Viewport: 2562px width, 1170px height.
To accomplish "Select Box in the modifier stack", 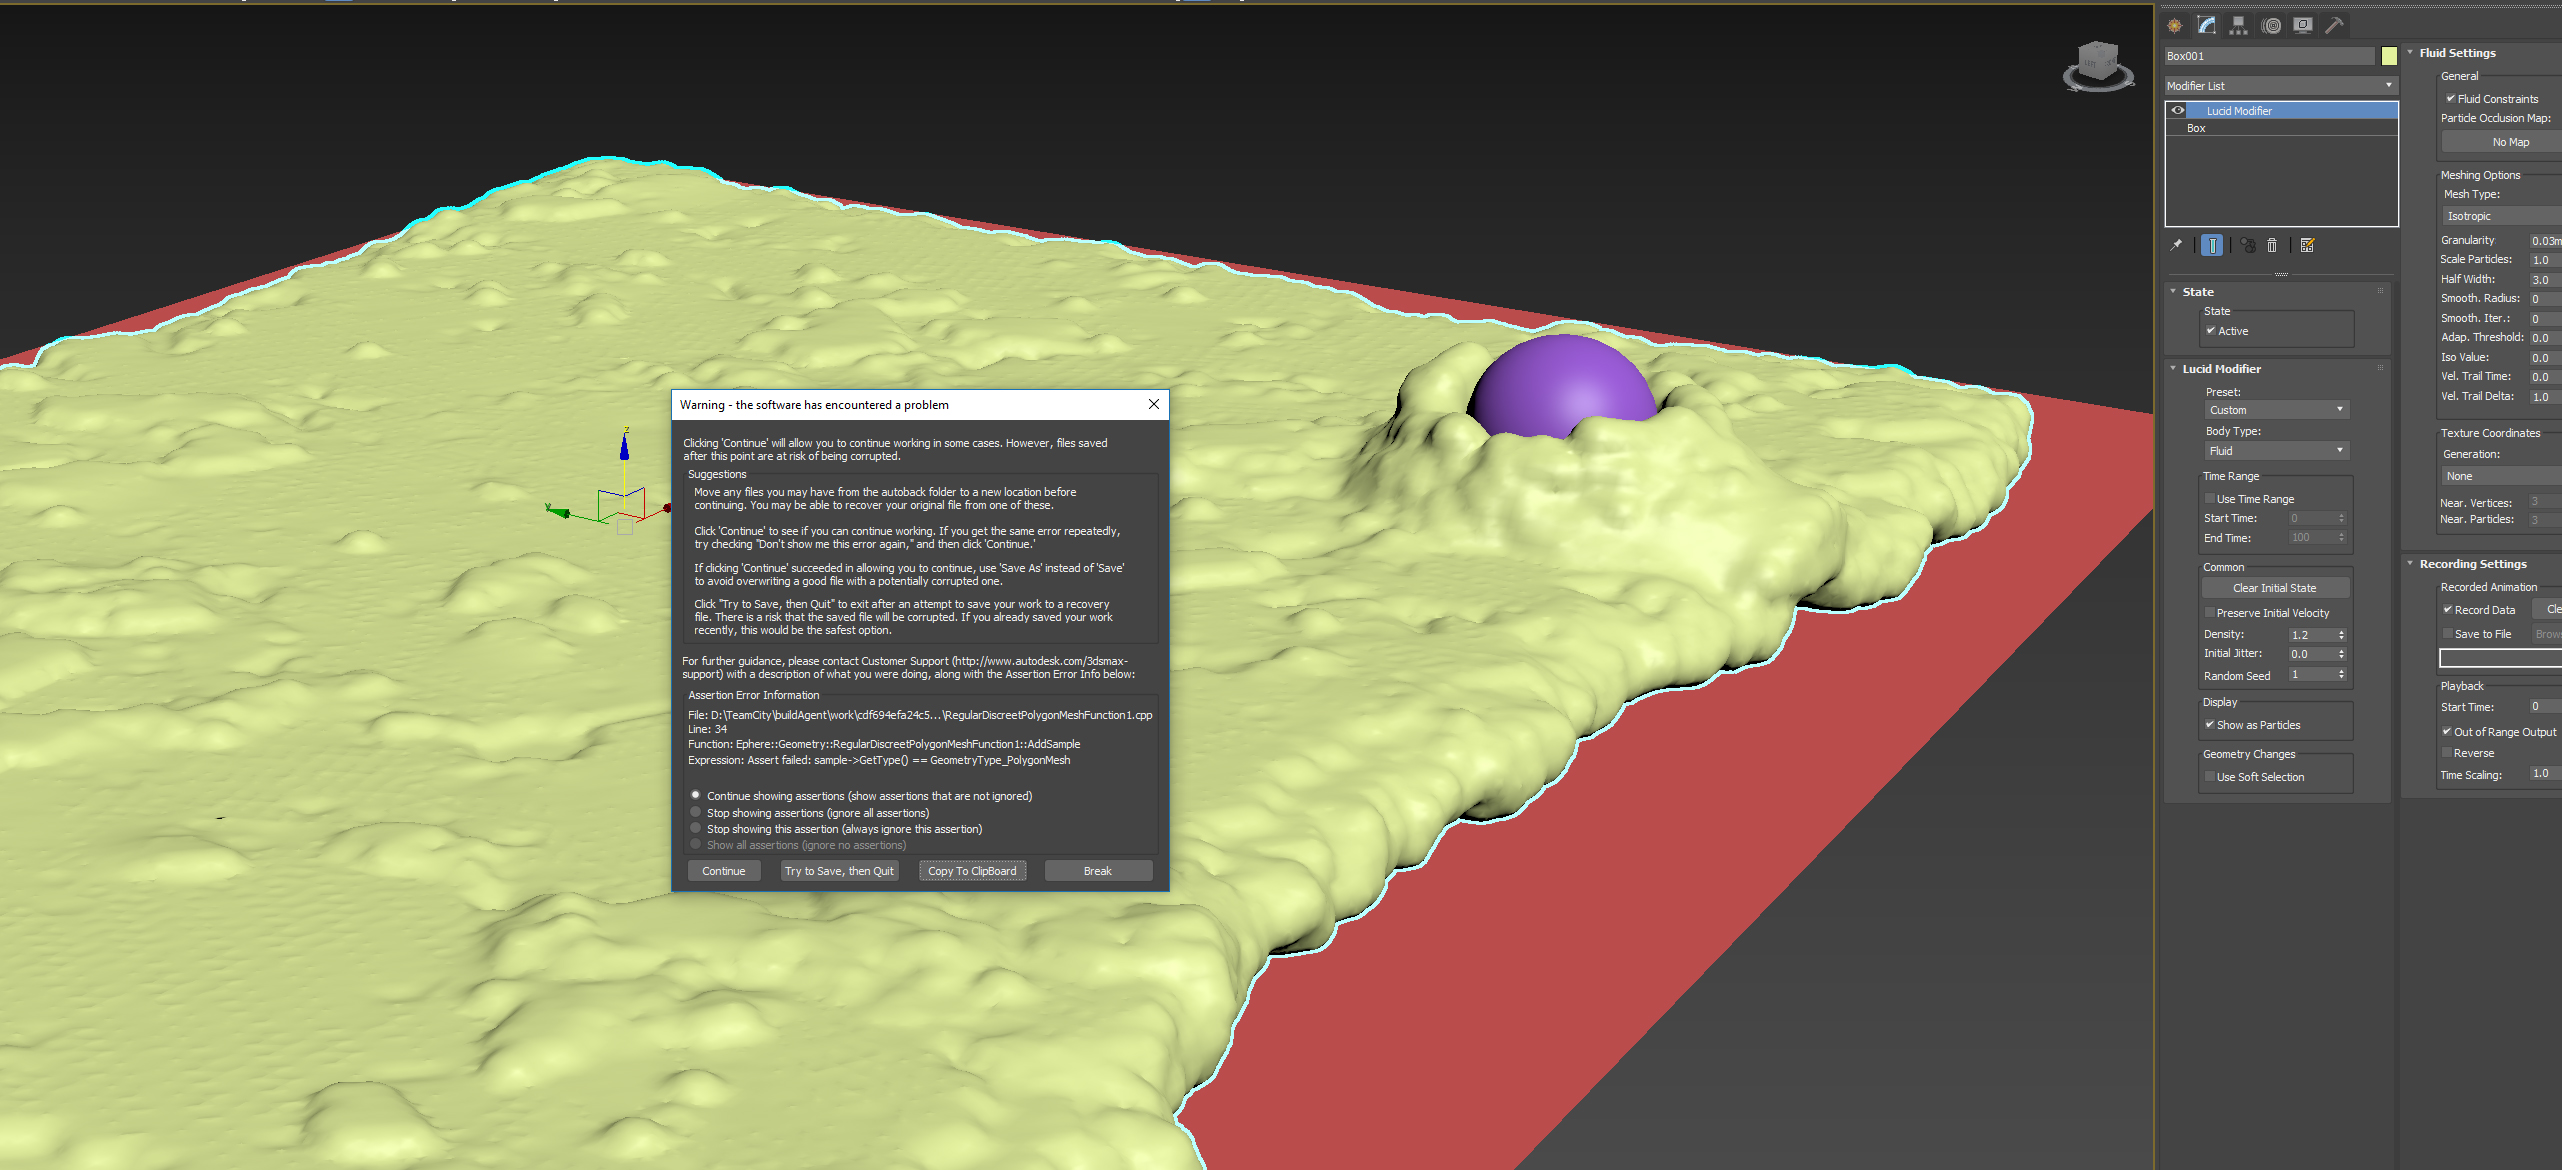I will coord(2196,129).
